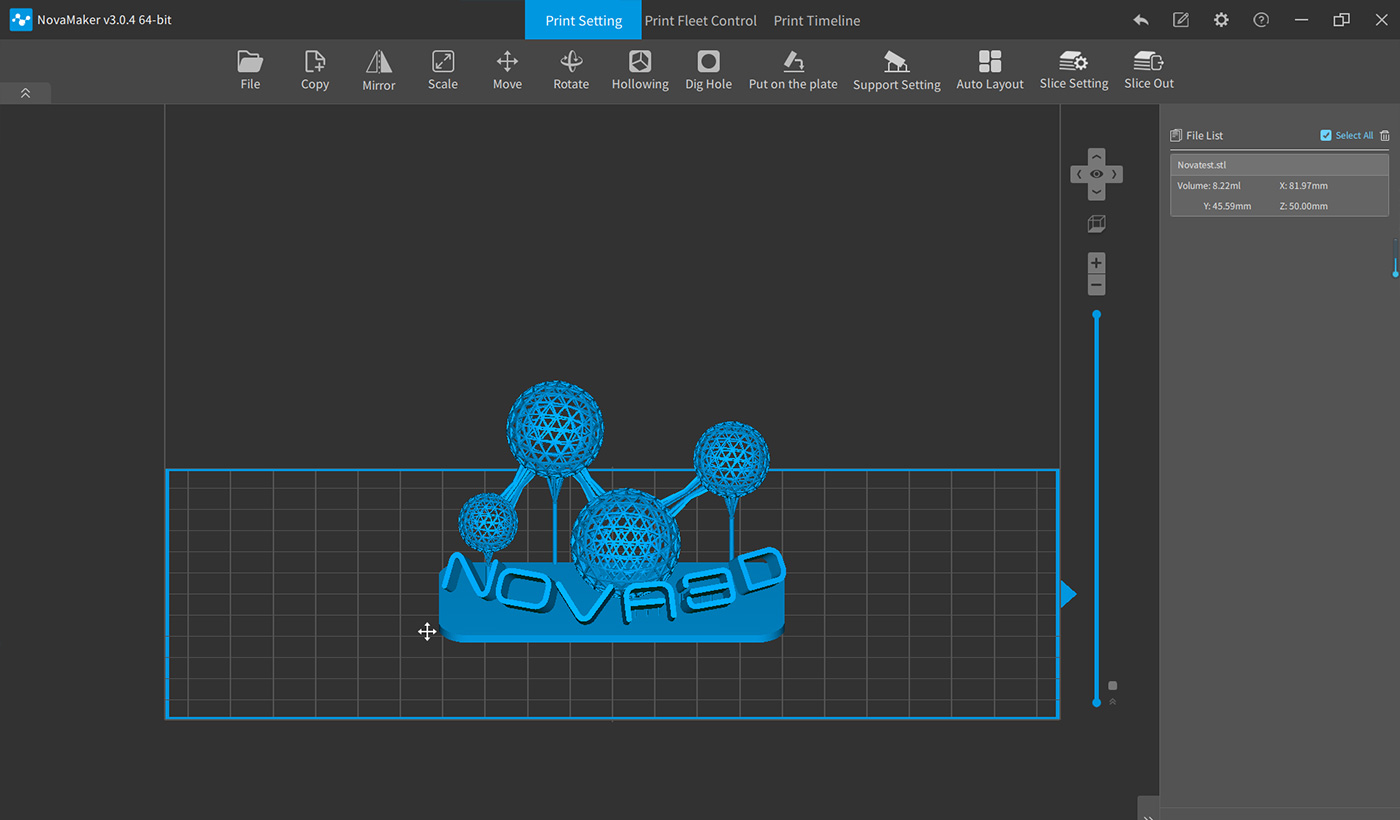The image size is (1400, 820).
Task: Select the Mirror tool
Action: pos(379,70)
